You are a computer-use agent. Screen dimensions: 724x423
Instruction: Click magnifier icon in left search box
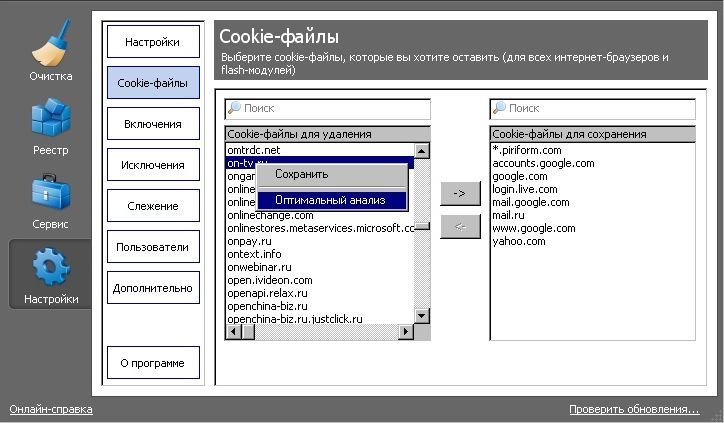tap(234, 108)
